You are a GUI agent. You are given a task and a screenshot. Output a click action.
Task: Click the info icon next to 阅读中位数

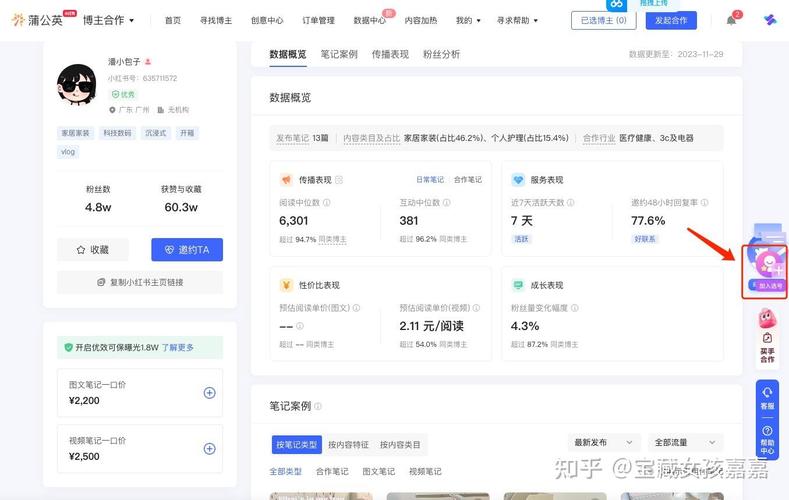click(327, 203)
